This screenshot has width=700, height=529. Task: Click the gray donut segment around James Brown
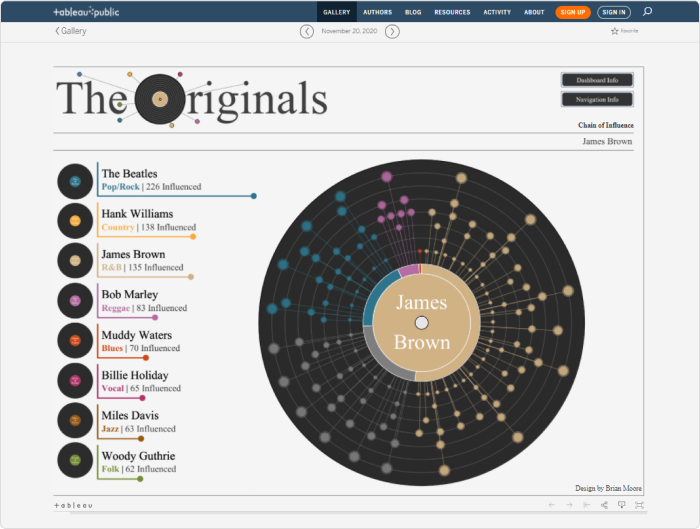(x=384, y=359)
